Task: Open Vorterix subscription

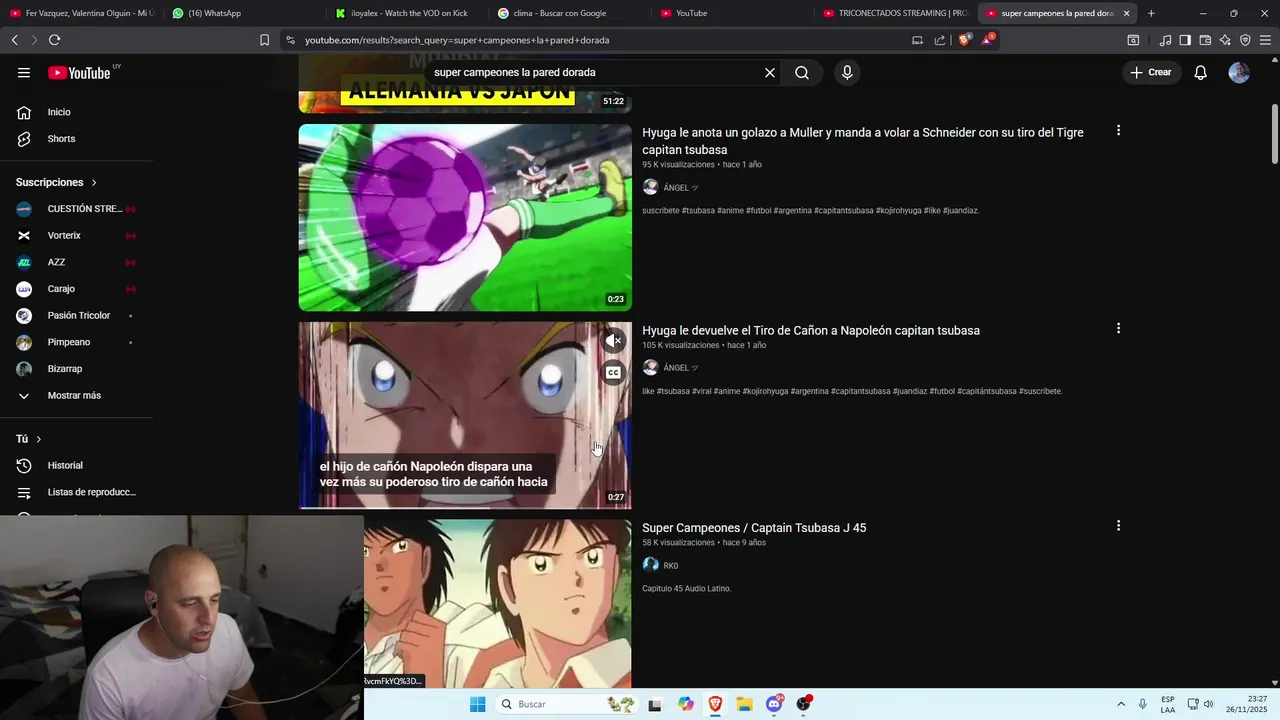Action: pos(77,235)
